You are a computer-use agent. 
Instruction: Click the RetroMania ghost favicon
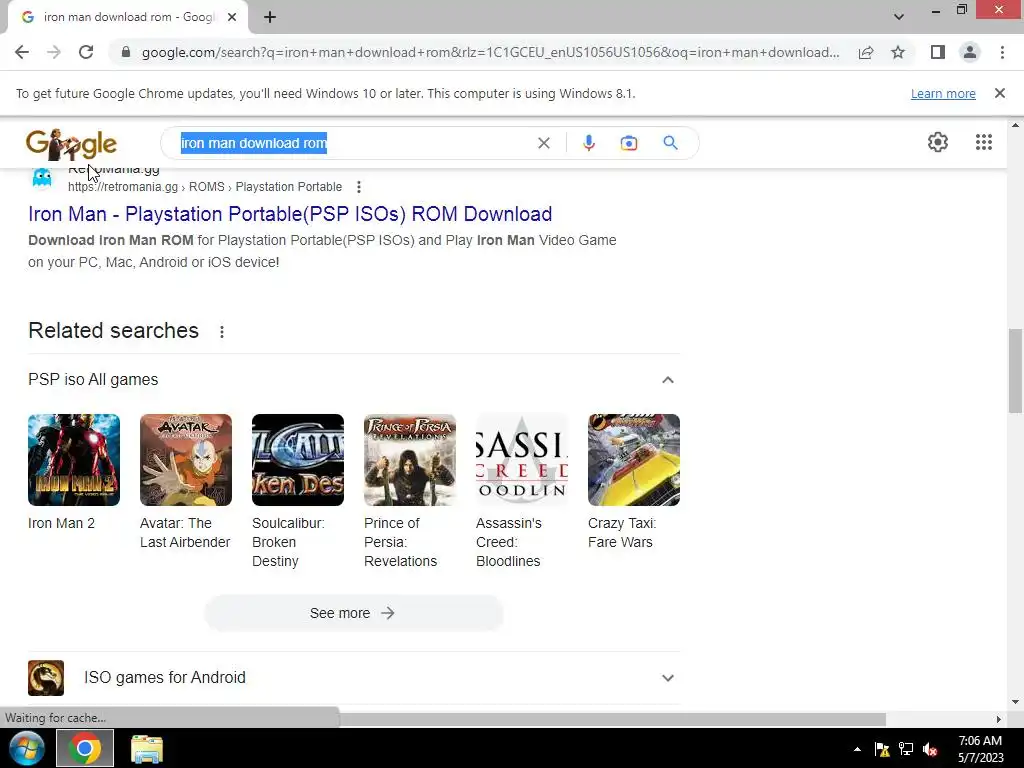click(x=42, y=178)
